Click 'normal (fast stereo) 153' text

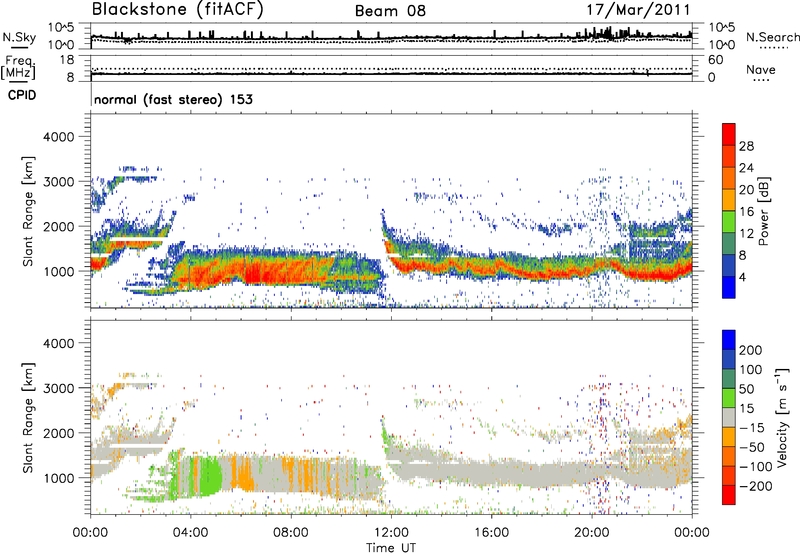(173, 99)
